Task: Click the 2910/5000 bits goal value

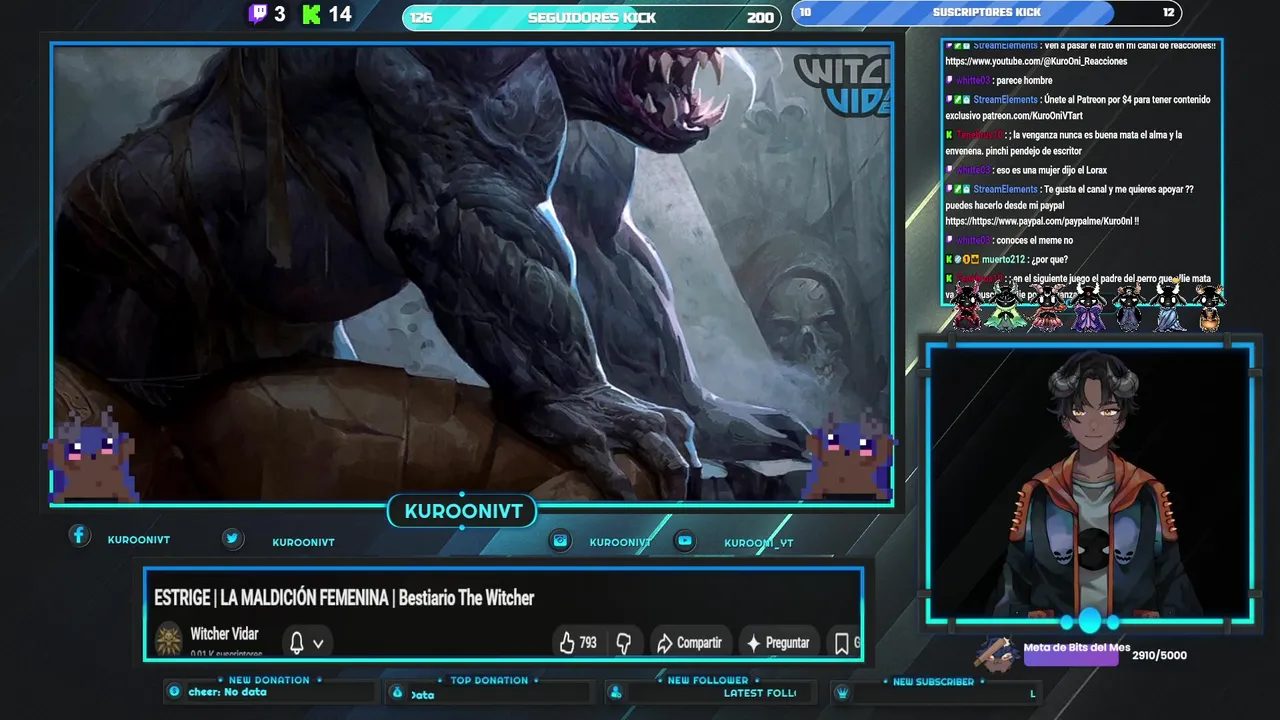Action: tap(1160, 656)
